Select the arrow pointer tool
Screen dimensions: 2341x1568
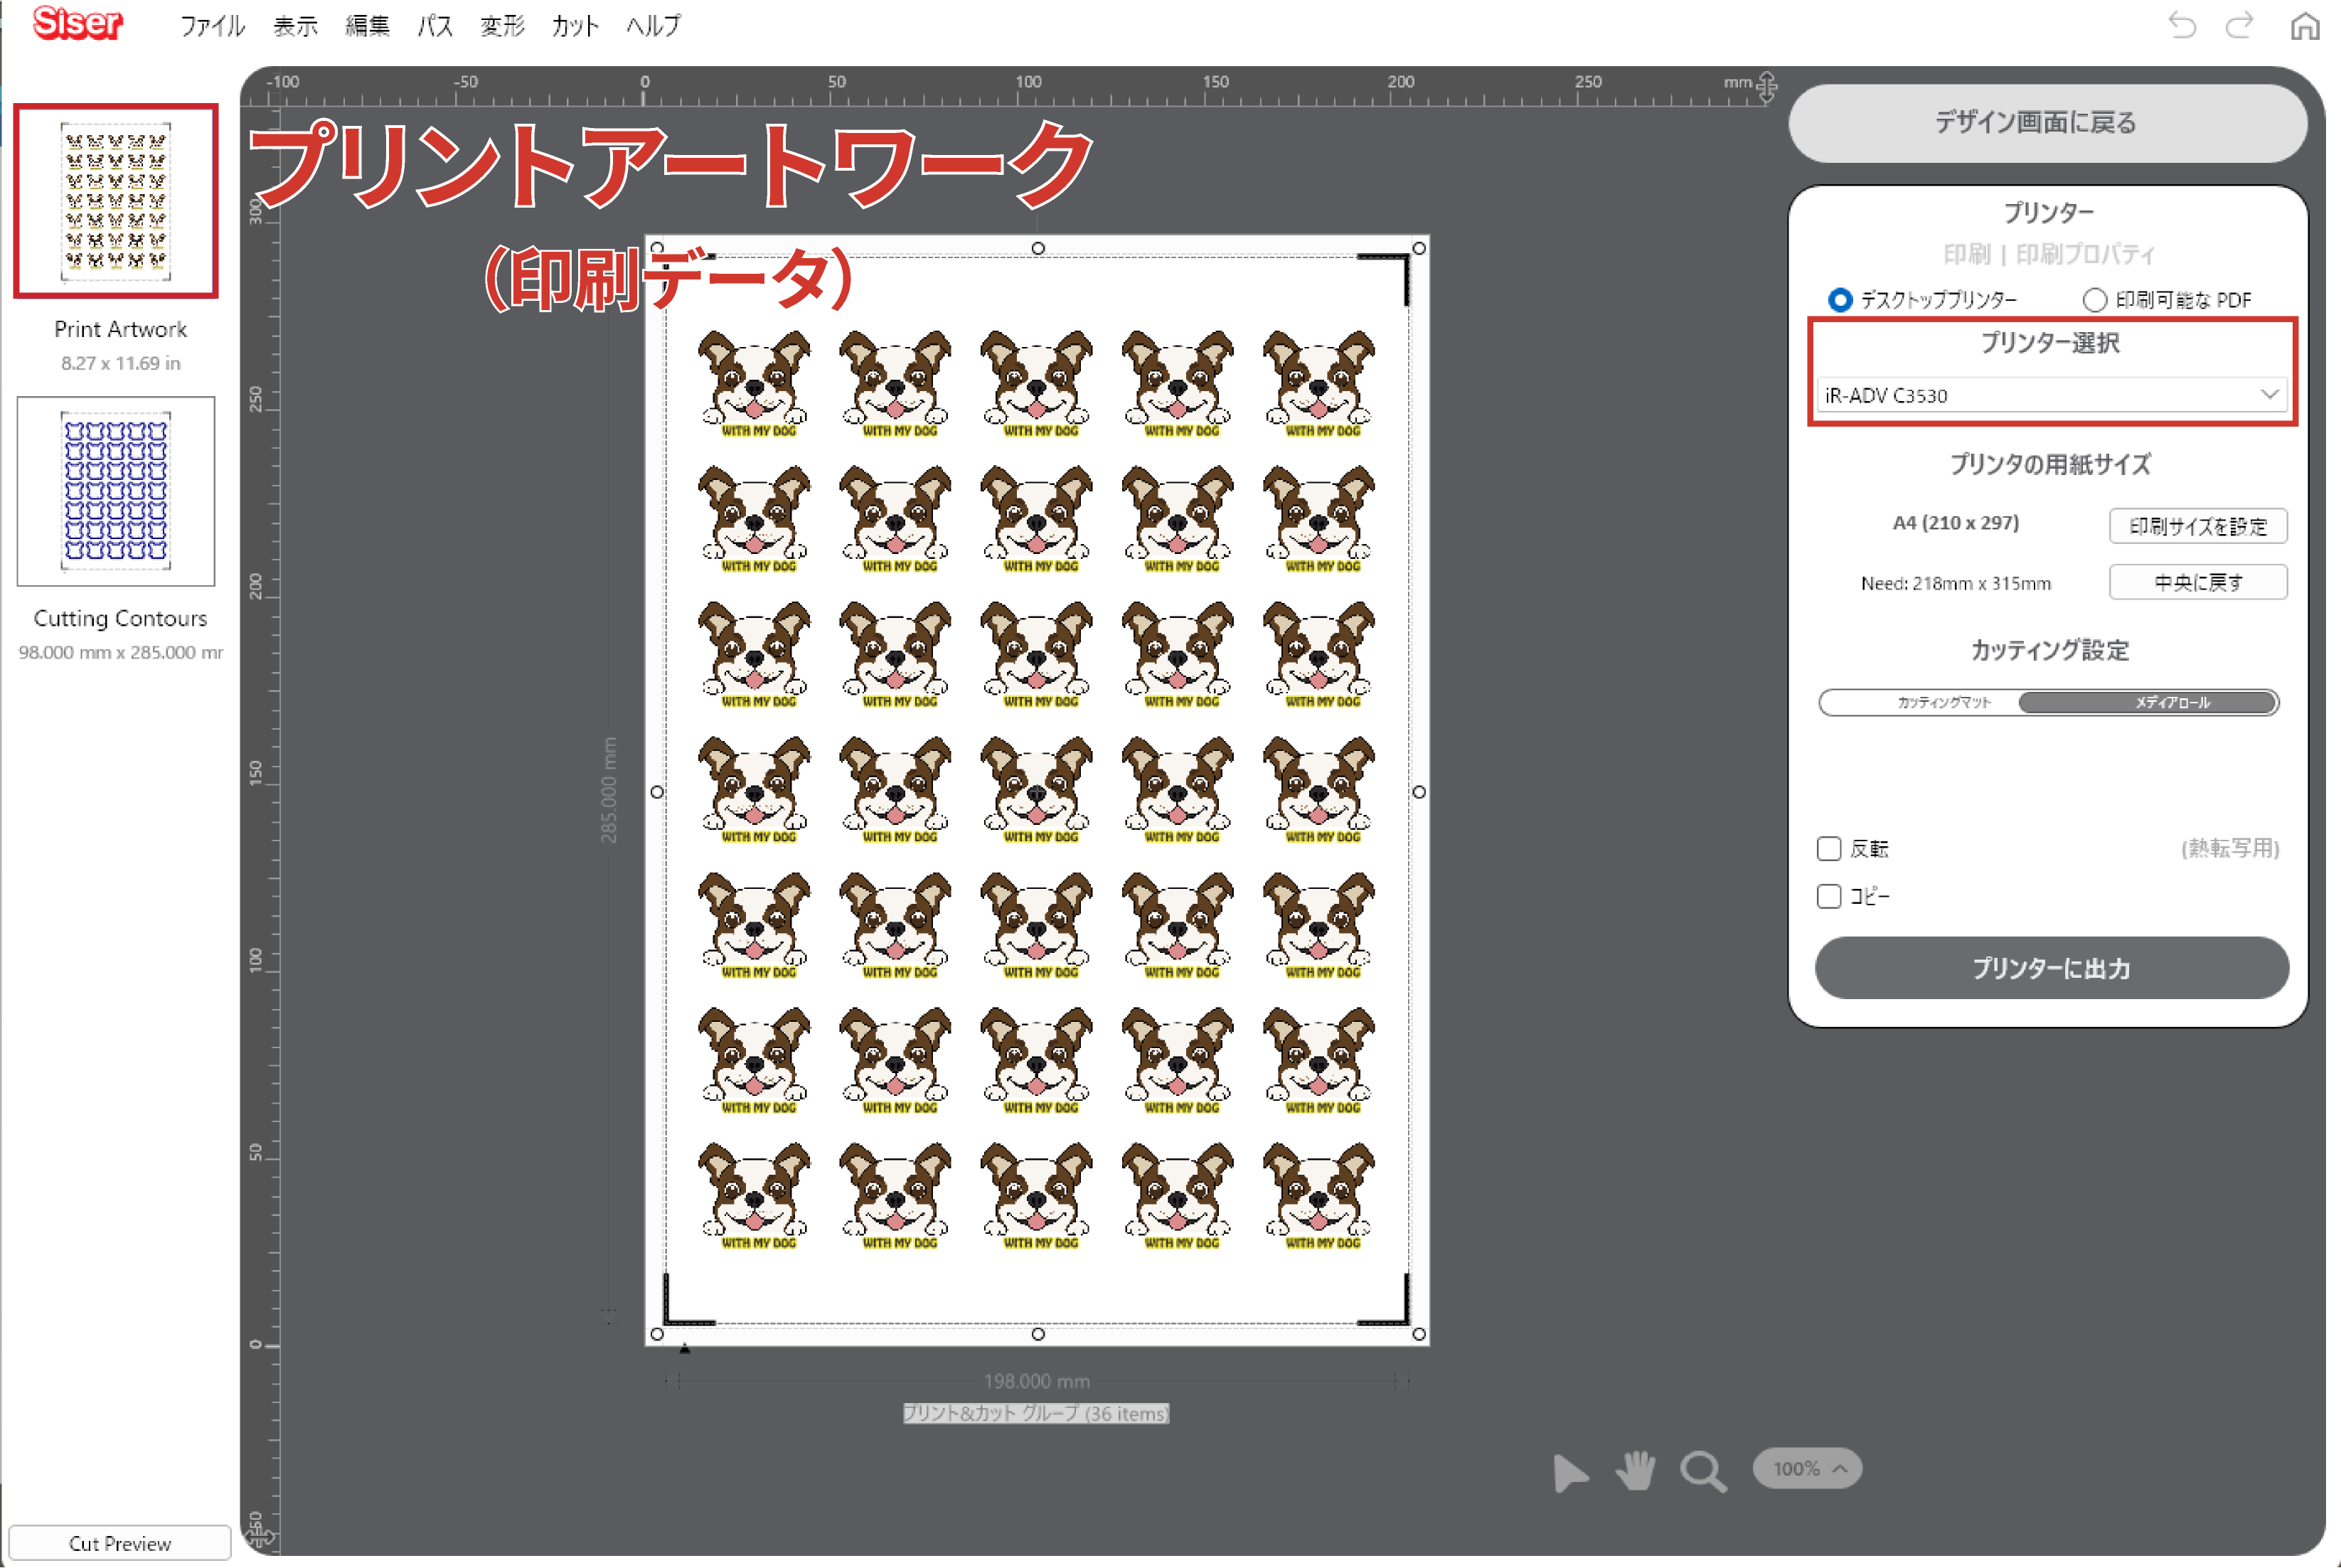coord(1570,1472)
